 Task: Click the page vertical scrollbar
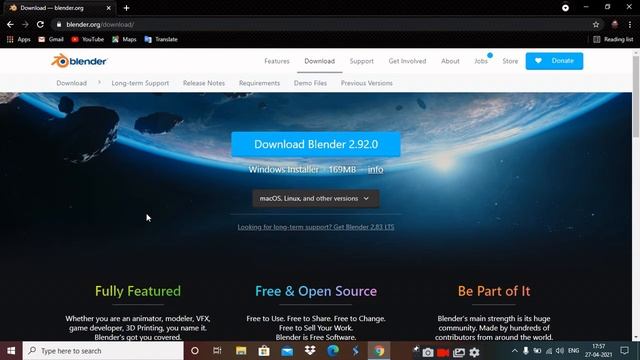(636, 97)
